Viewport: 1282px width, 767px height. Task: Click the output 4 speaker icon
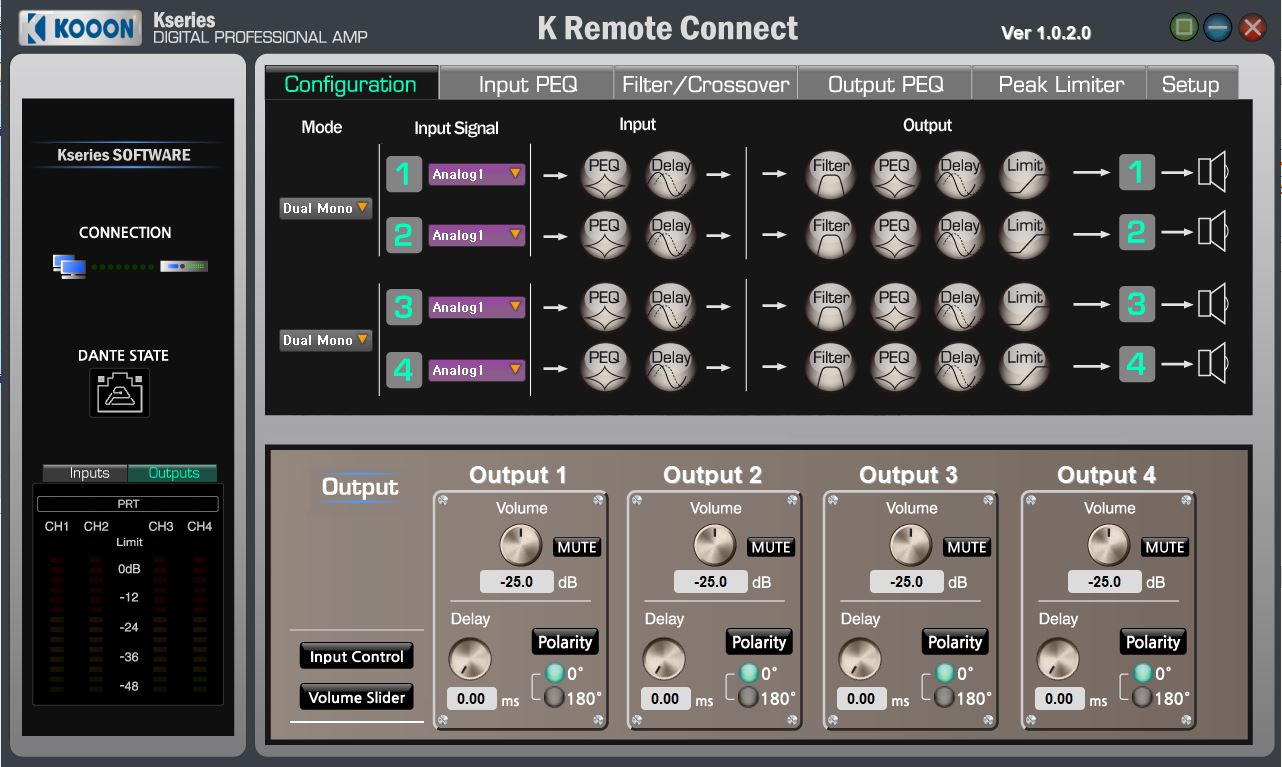tap(1211, 362)
